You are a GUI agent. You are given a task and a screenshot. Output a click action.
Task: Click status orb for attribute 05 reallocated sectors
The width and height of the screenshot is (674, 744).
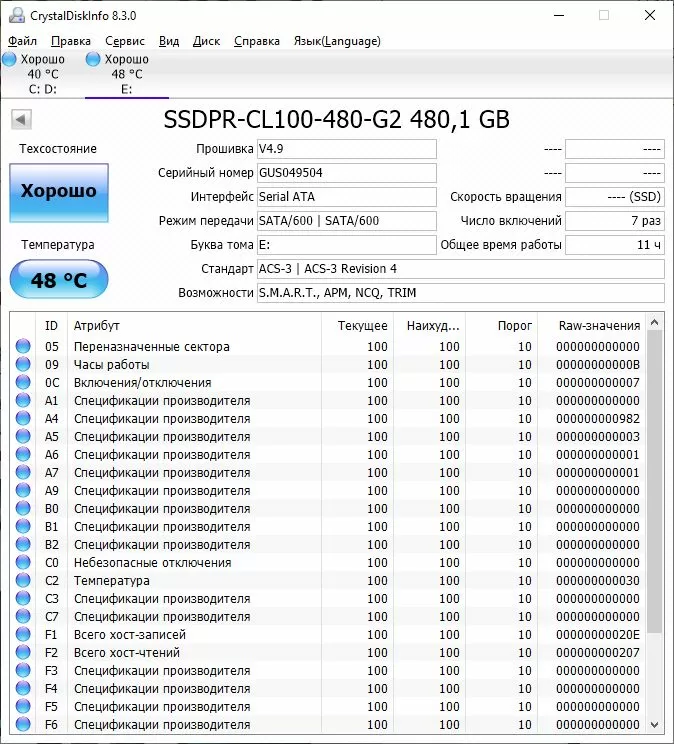tap(23, 347)
